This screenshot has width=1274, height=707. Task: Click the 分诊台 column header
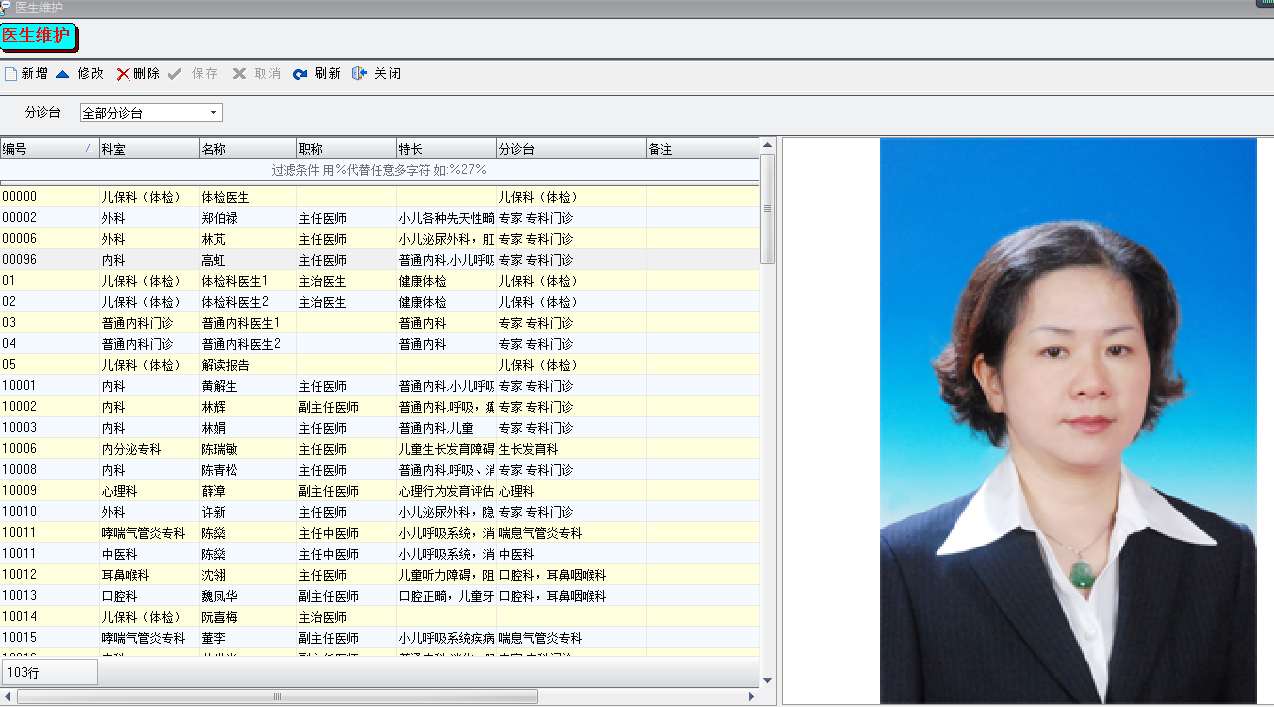(570, 149)
